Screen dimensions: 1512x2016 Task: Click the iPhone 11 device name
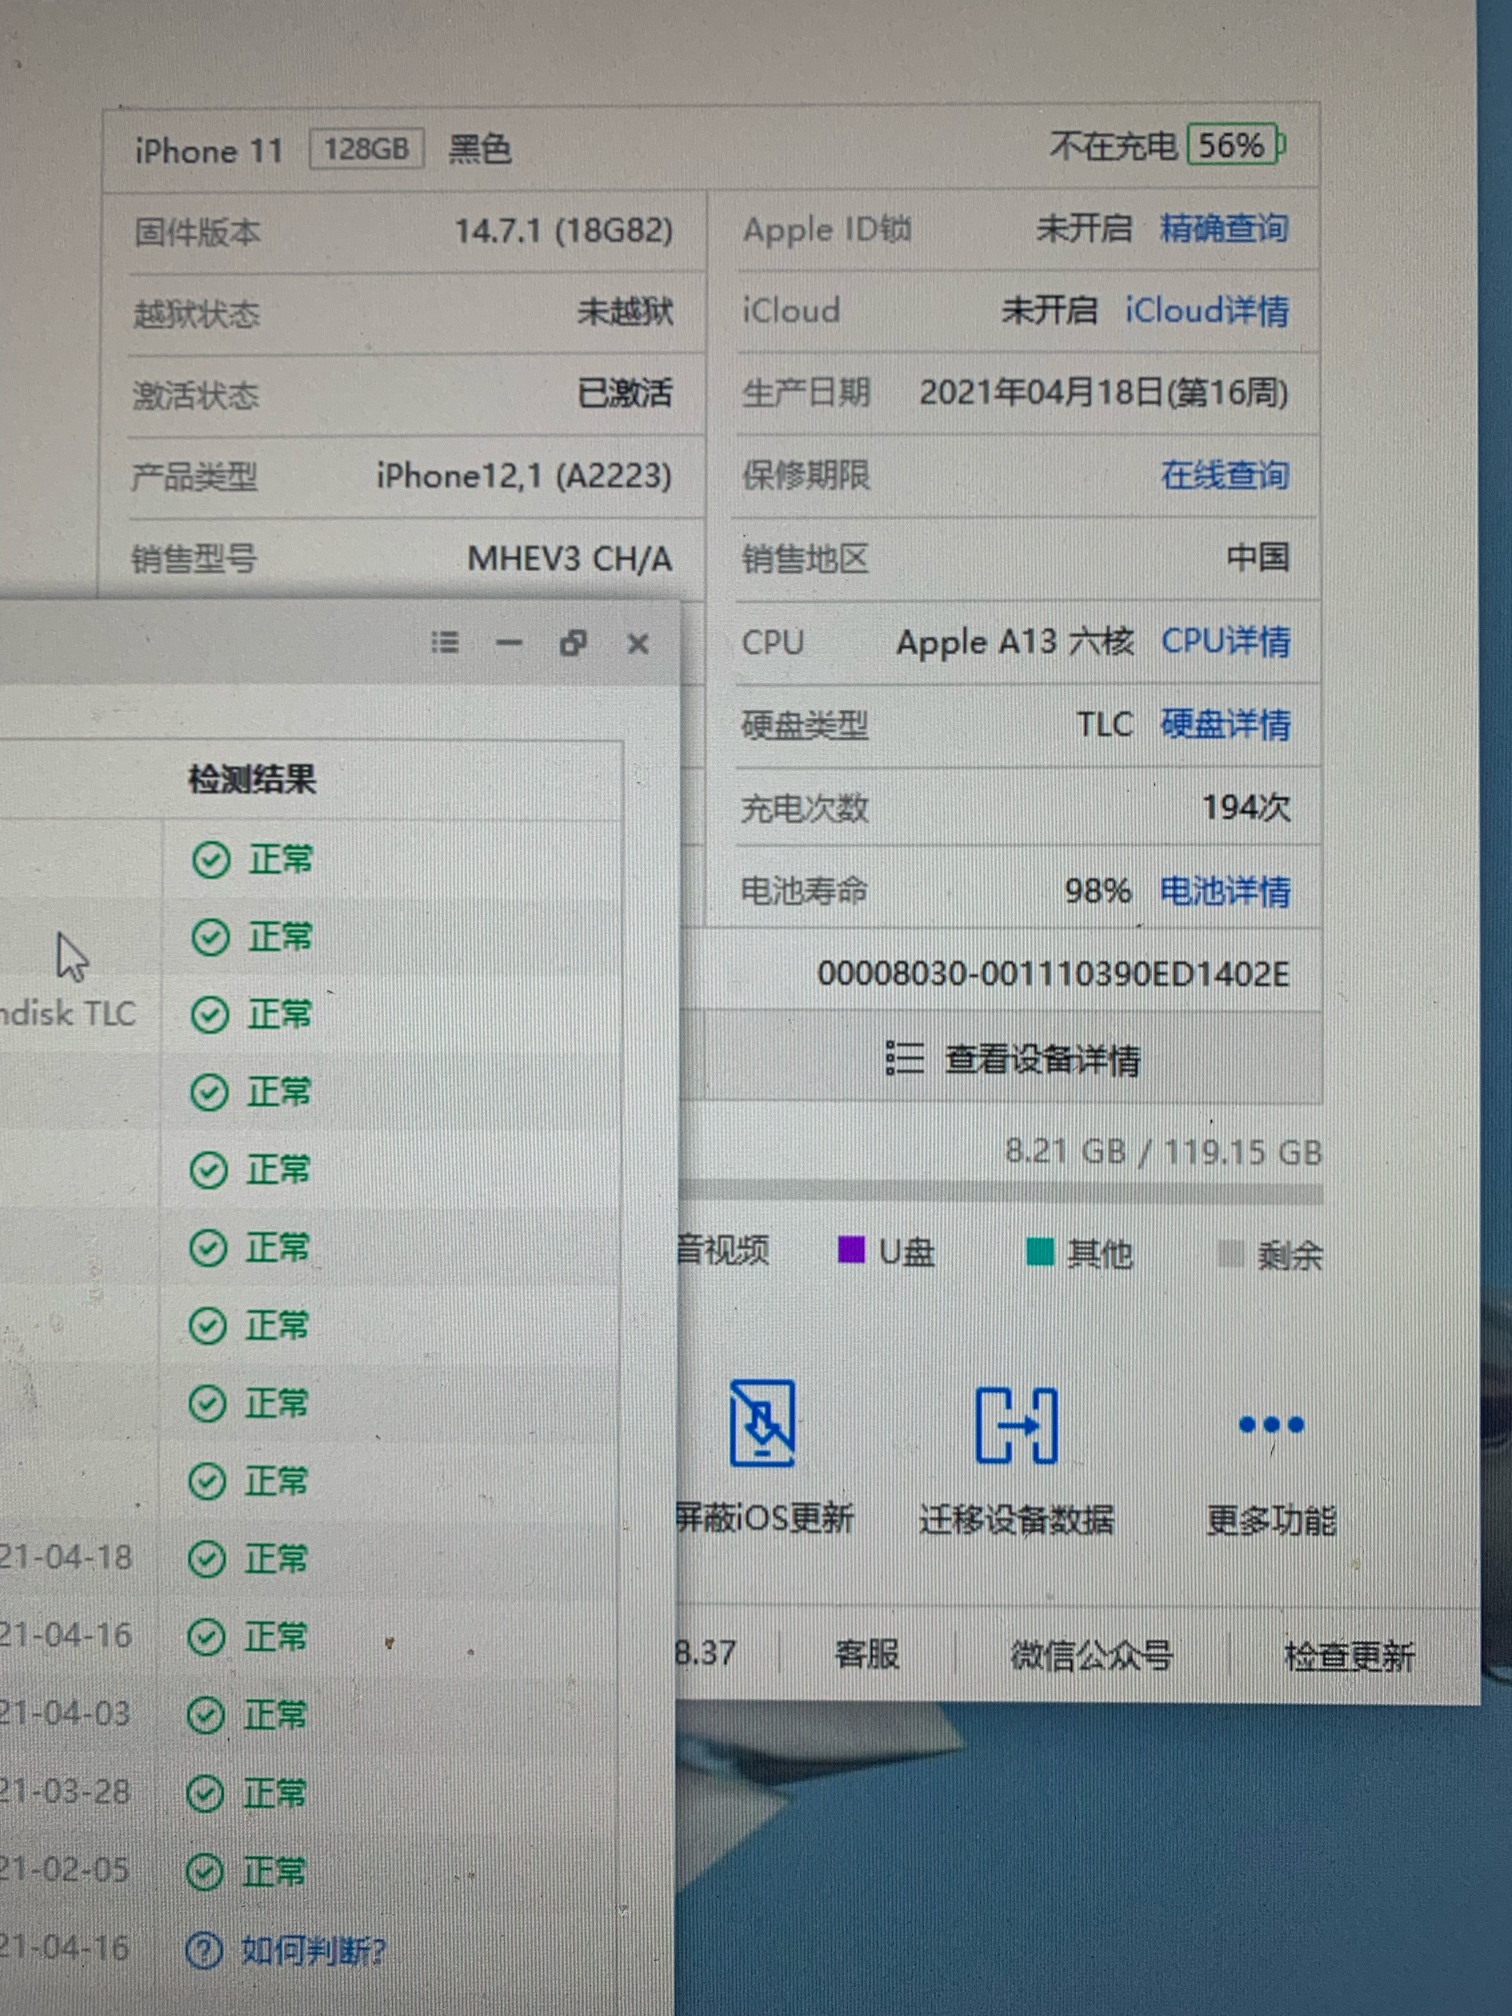pos(209,151)
